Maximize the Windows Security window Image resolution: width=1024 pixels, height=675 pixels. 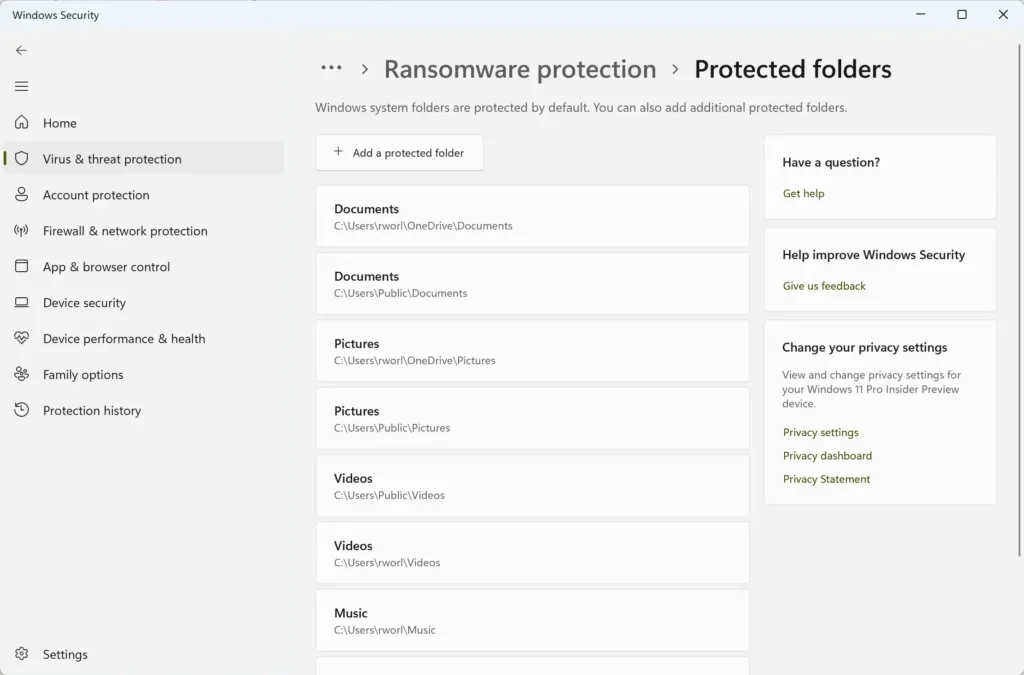962,14
